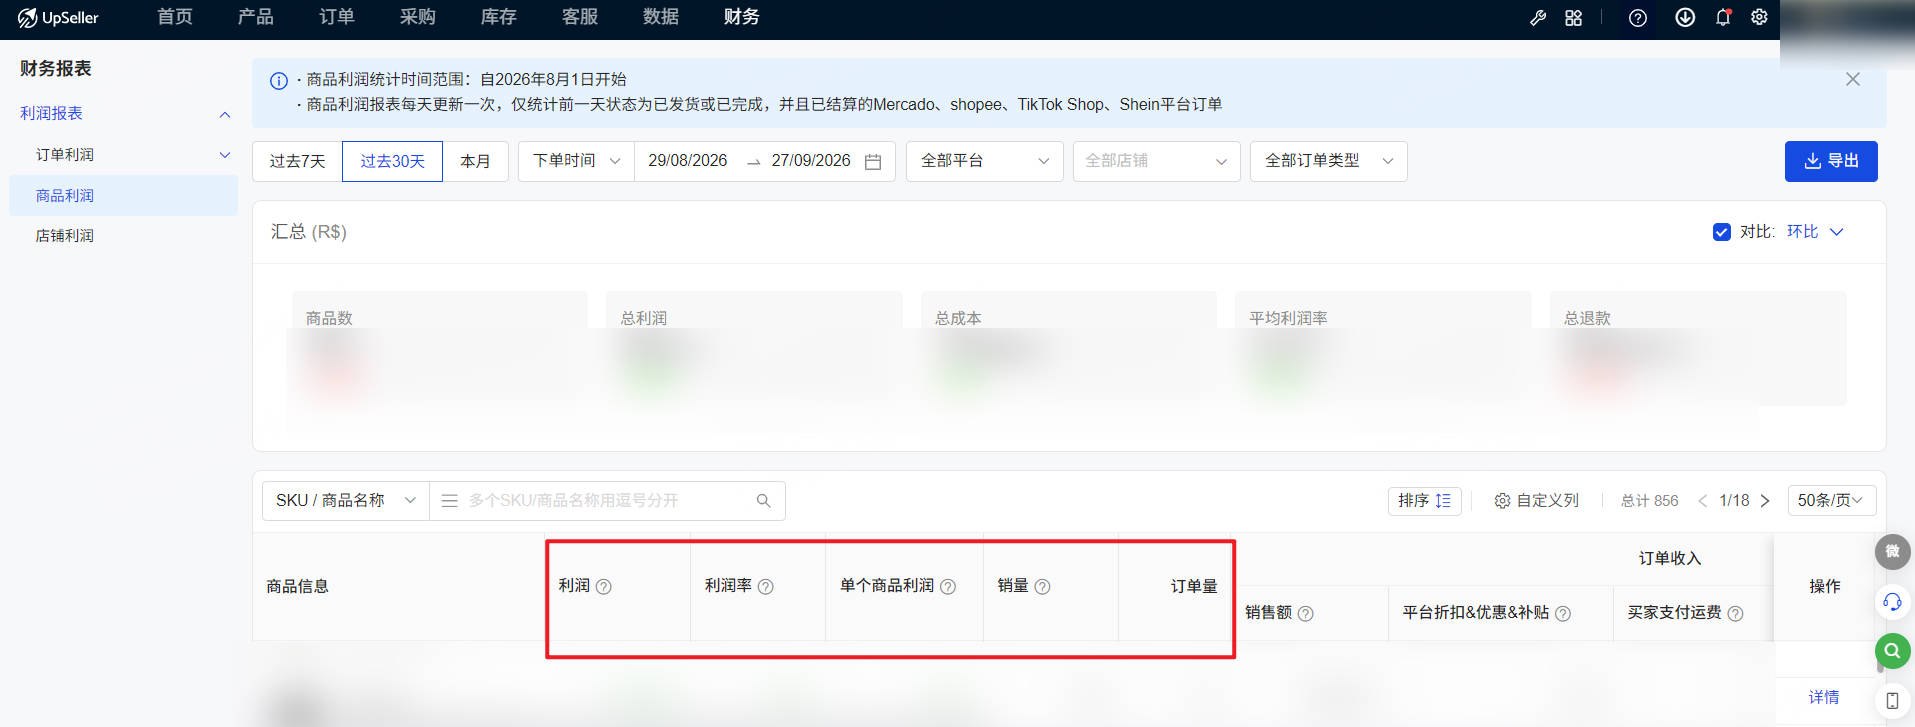The width and height of the screenshot is (1915, 727).
Task: Expand the 订单利润 sidebar item
Action: [225, 155]
